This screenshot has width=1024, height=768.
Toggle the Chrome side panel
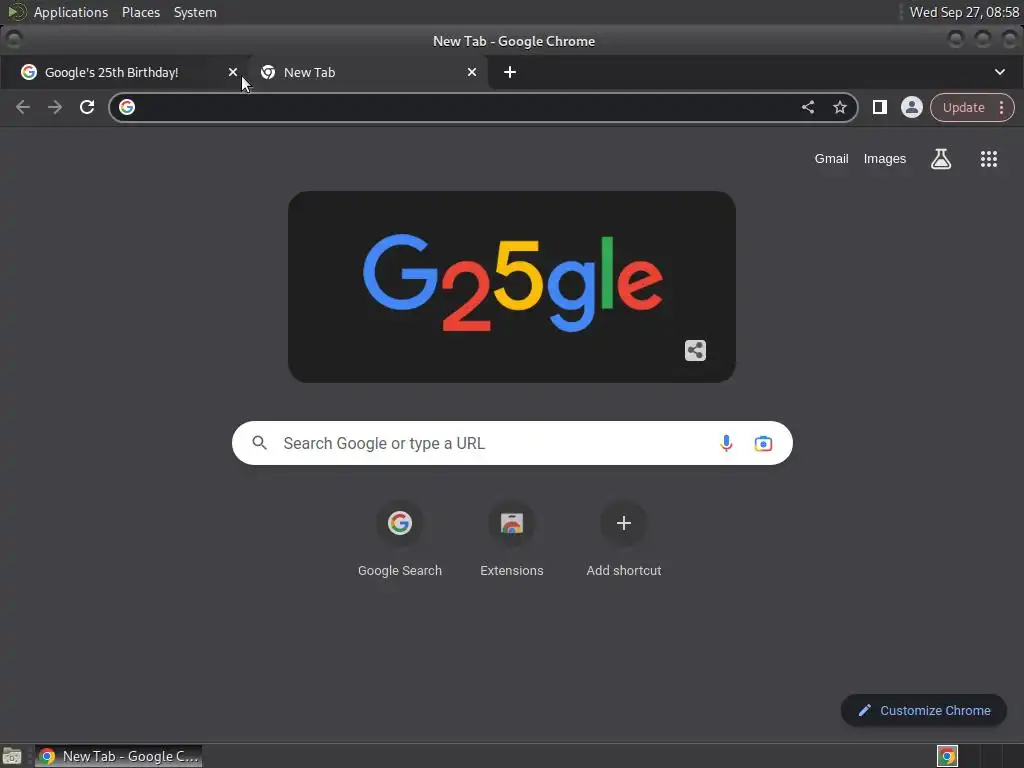click(880, 107)
